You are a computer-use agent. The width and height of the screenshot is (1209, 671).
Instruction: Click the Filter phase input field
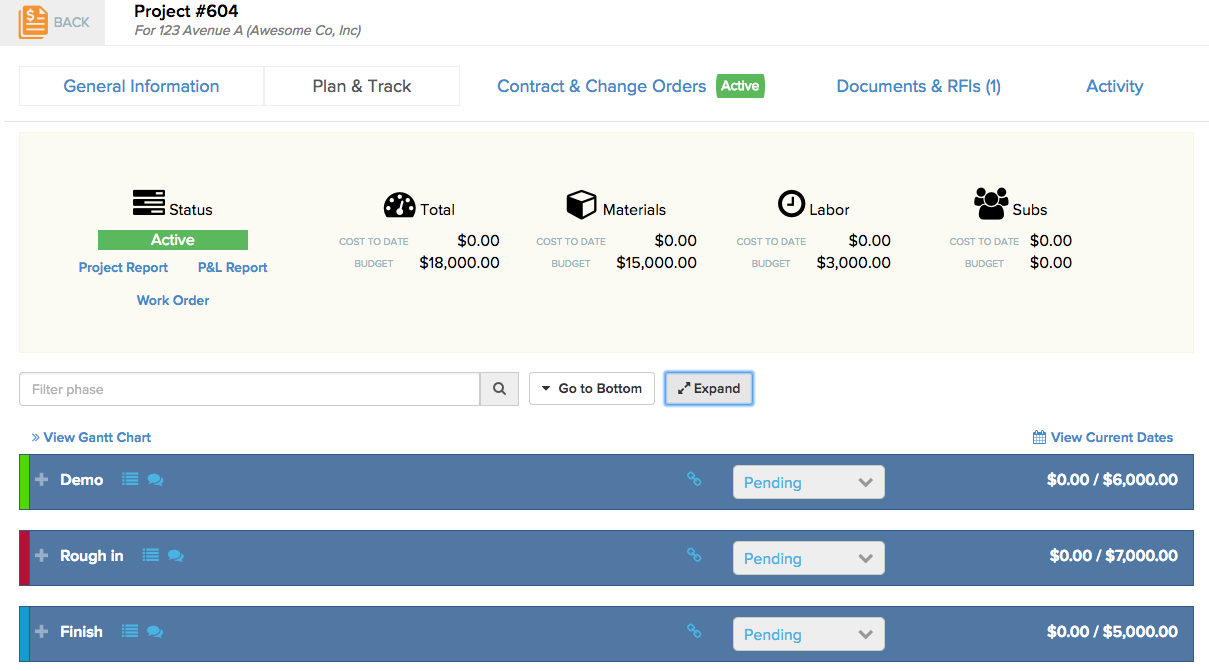click(249, 389)
